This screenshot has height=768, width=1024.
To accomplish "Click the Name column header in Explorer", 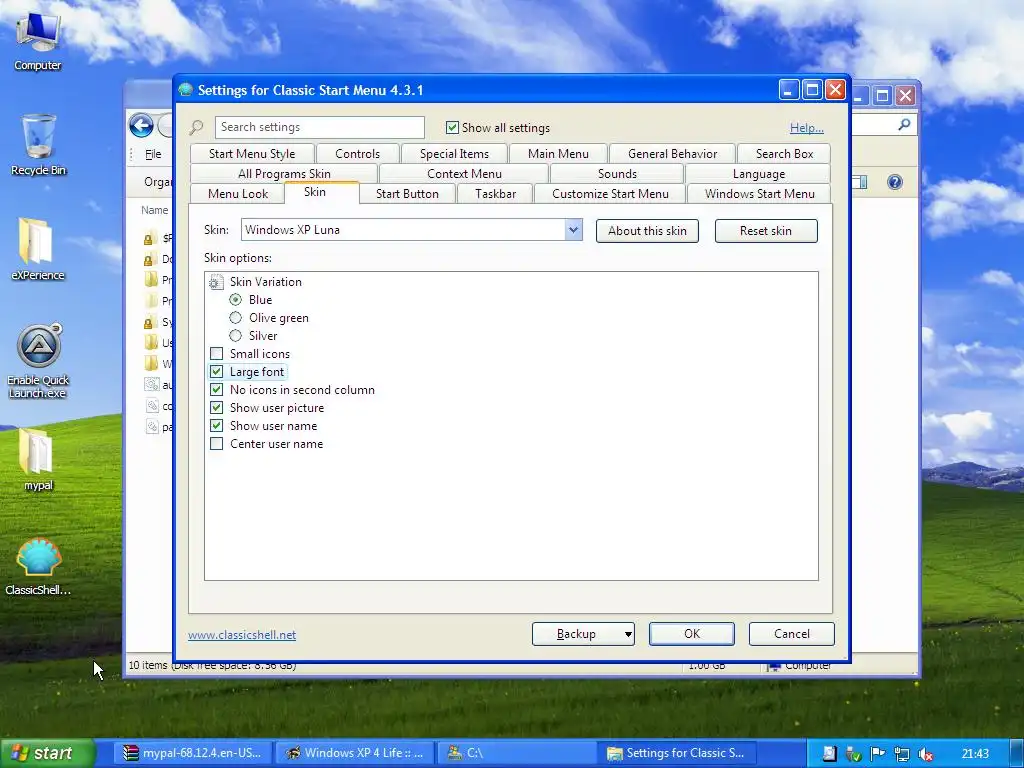I will click(155, 210).
